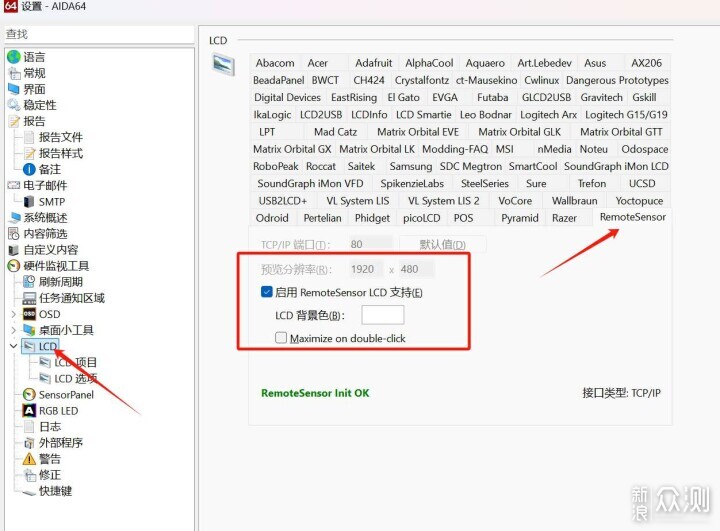Image resolution: width=720 pixels, height=531 pixels.
Task: Click the preview width field 1920
Action: [366, 269]
